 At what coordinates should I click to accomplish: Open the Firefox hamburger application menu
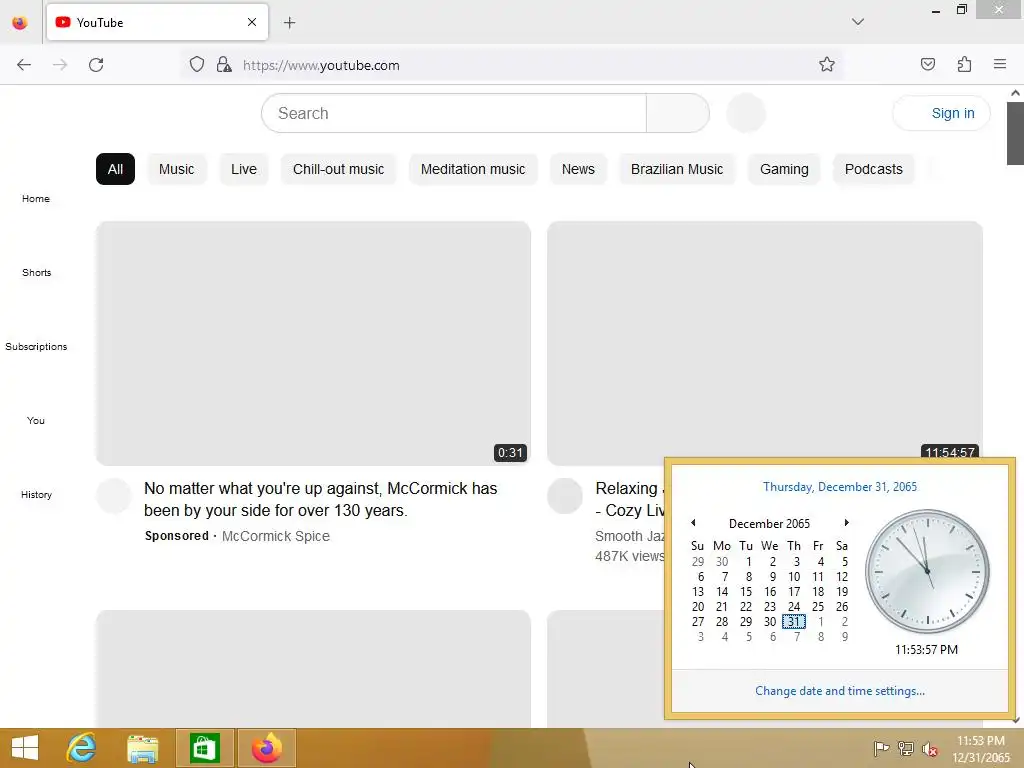tap(1000, 64)
